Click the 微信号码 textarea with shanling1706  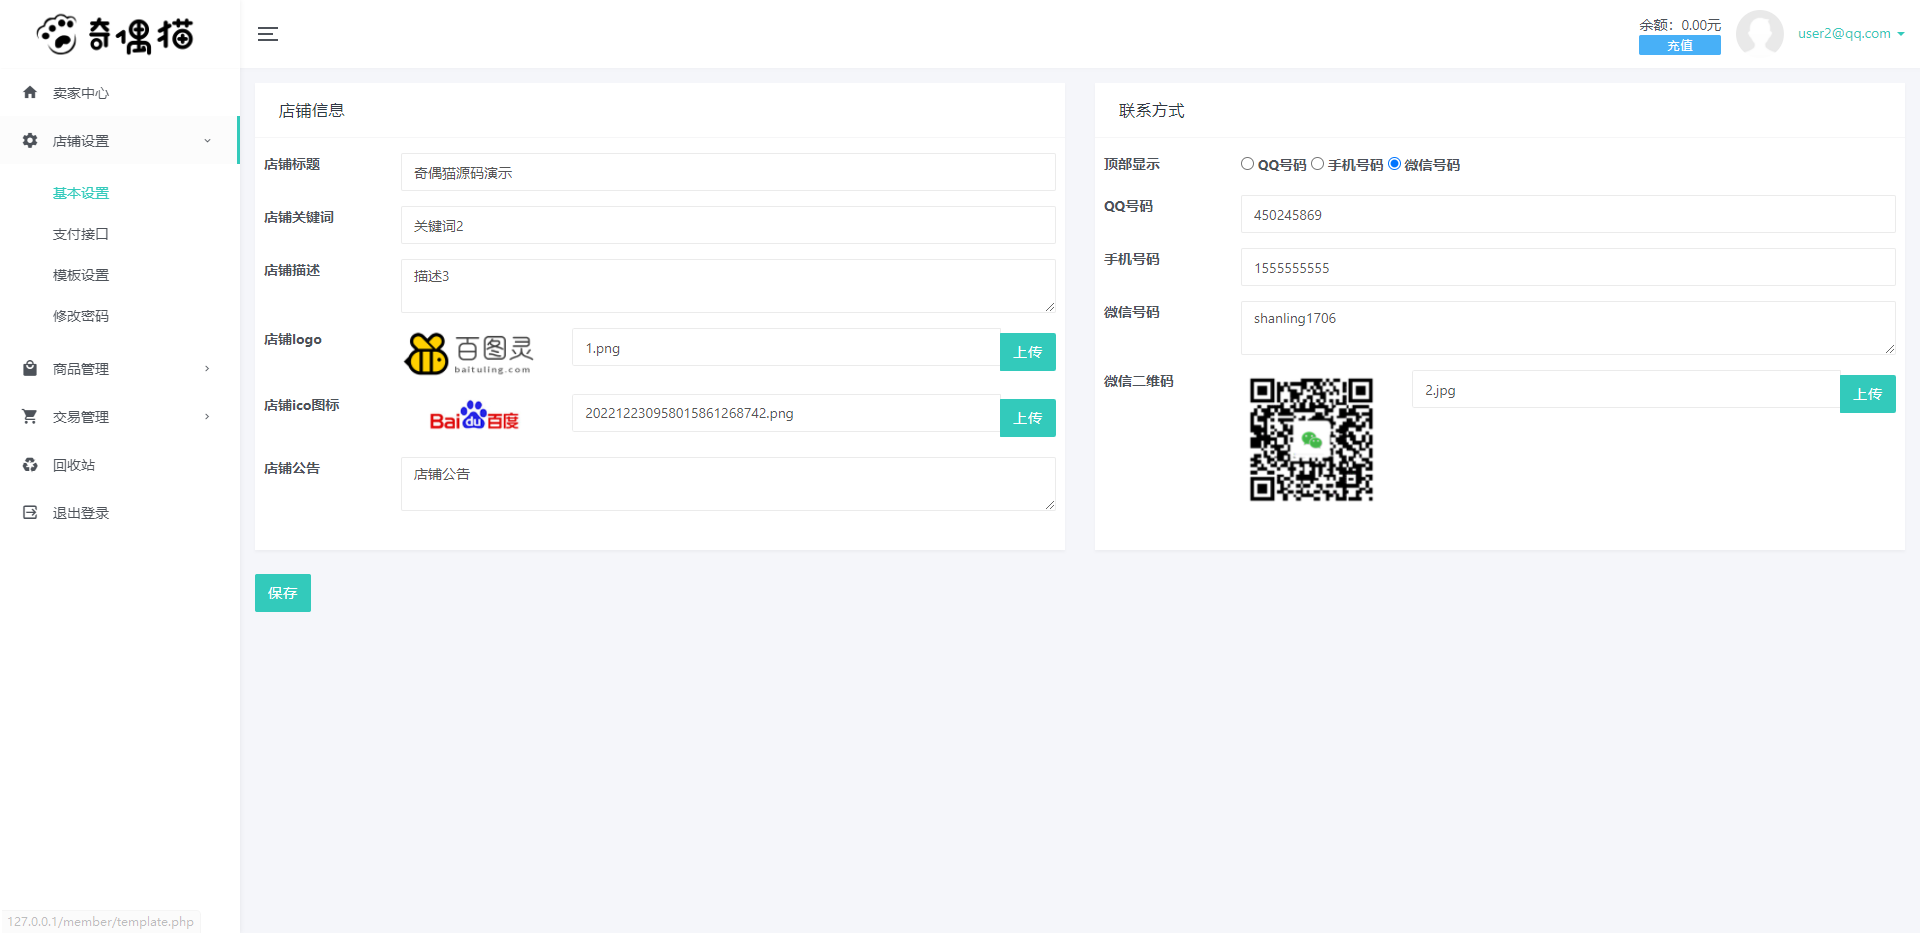click(1568, 328)
